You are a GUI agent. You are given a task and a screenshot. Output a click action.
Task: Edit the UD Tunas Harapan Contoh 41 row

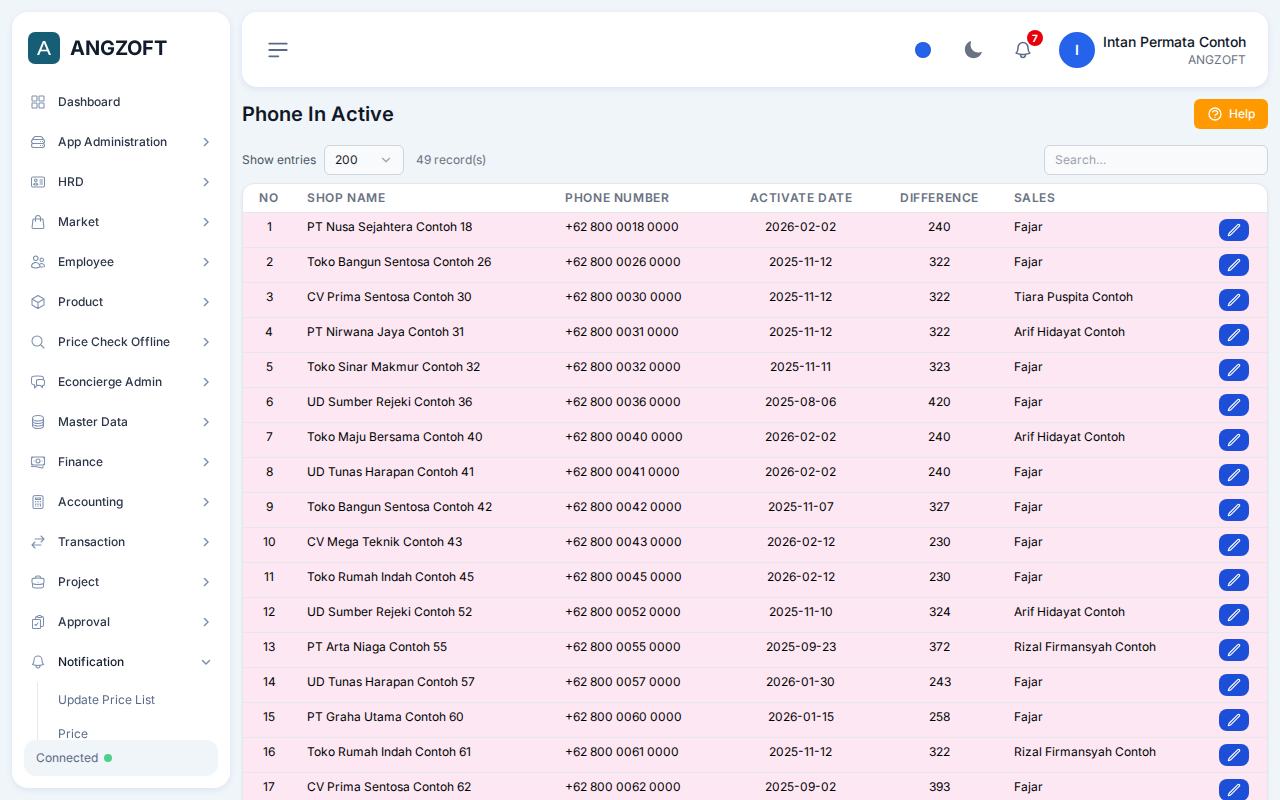point(1234,475)
